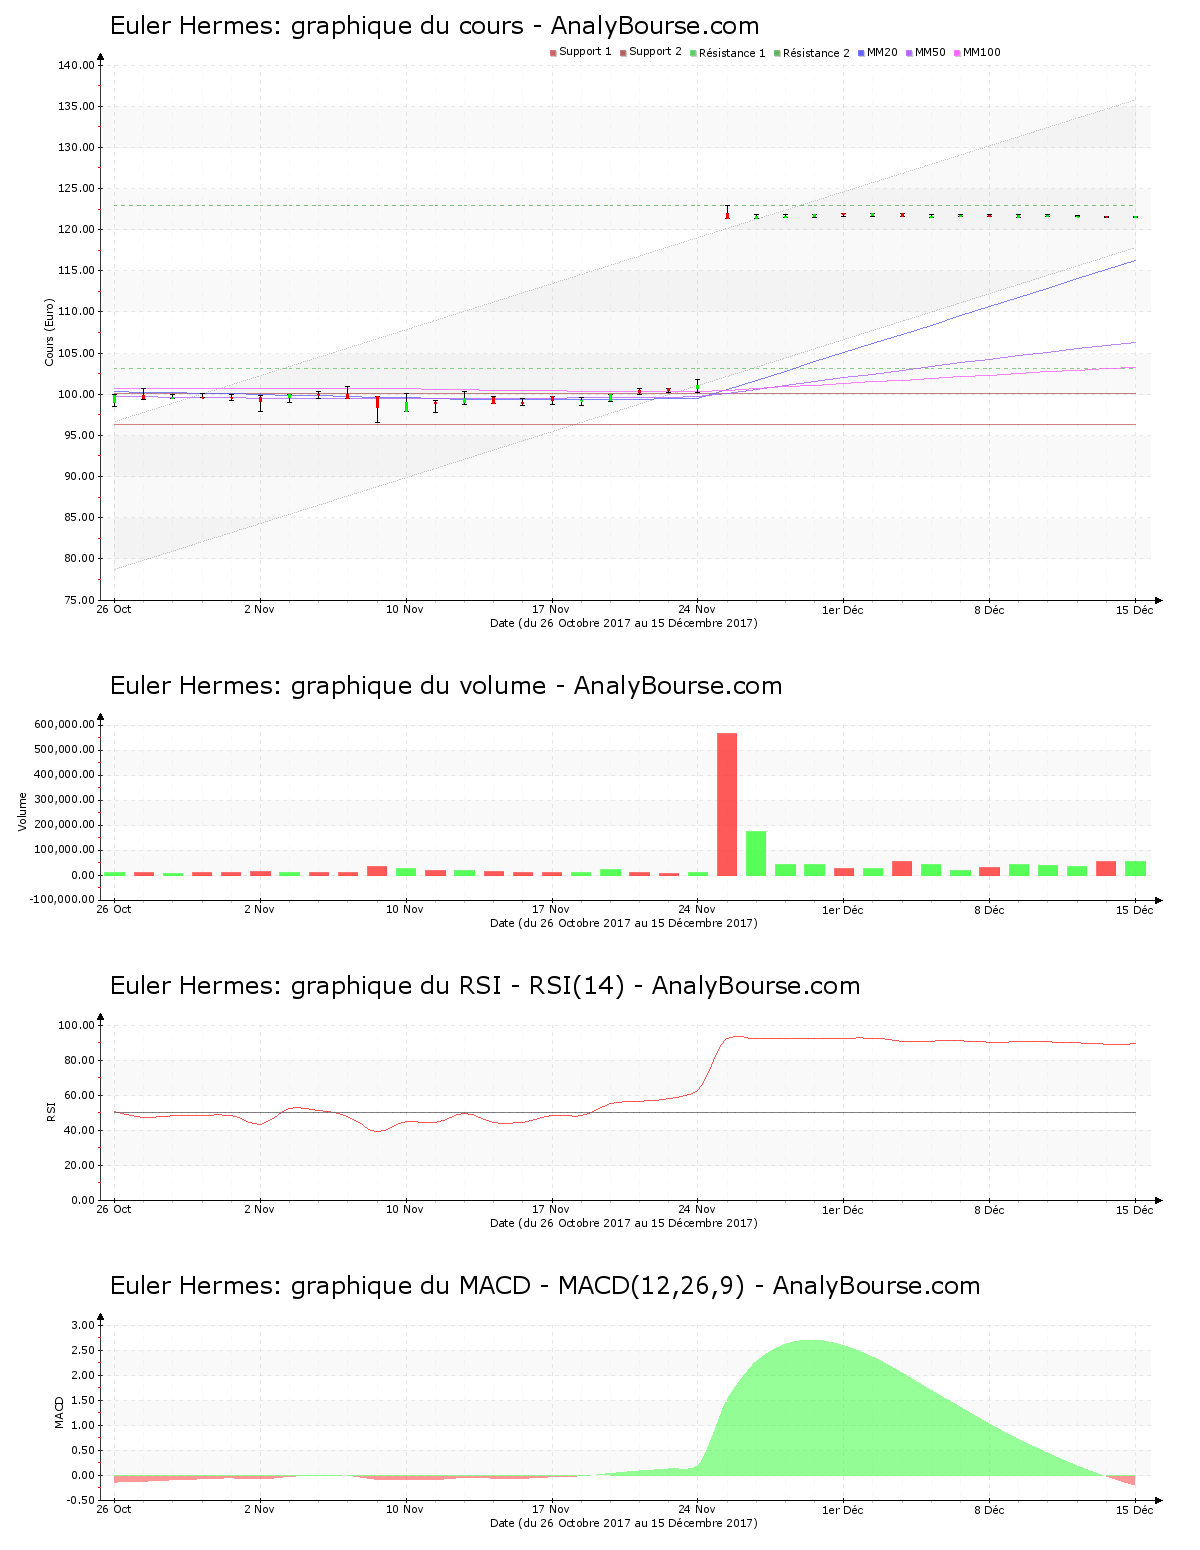
Task: Select the 'Résistance 1' legend label
Action: point(732,53)
